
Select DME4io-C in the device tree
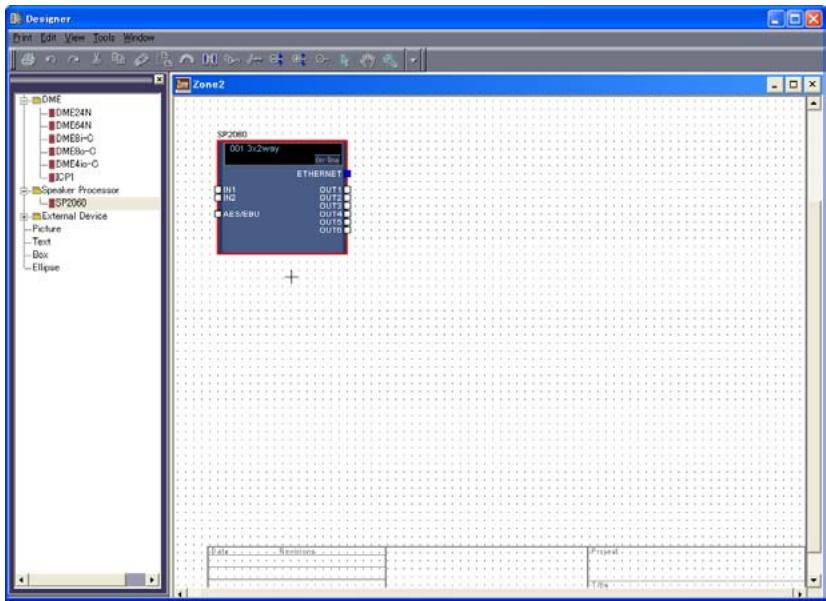(73, 164)
